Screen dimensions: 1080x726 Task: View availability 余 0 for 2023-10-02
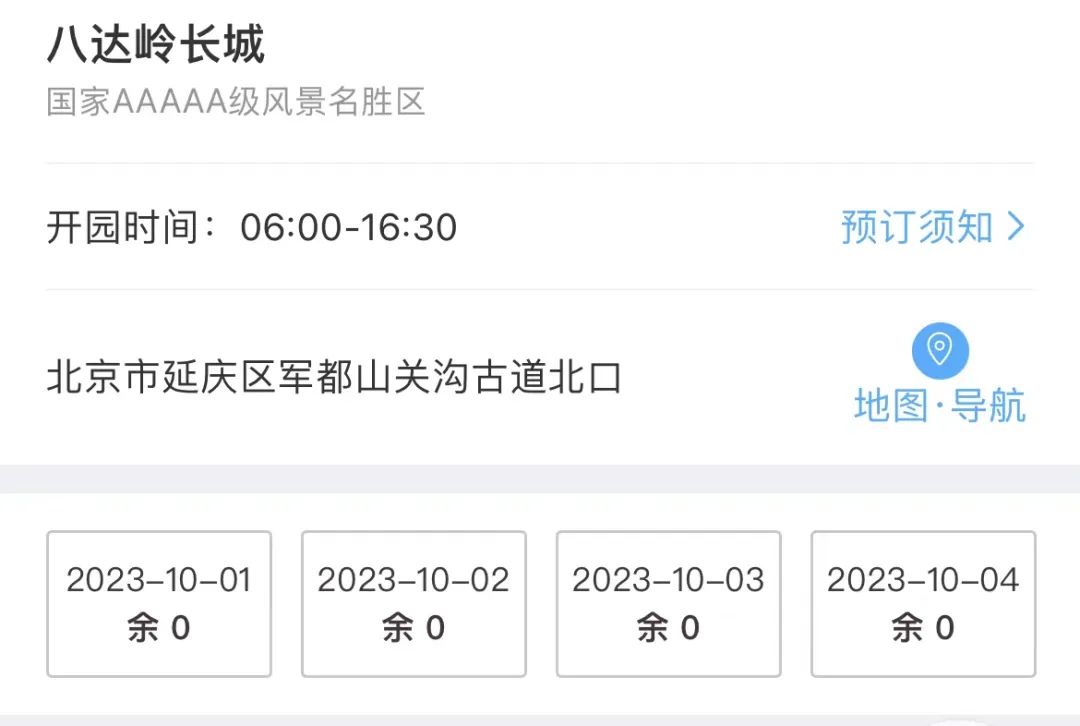click(412, 629)
